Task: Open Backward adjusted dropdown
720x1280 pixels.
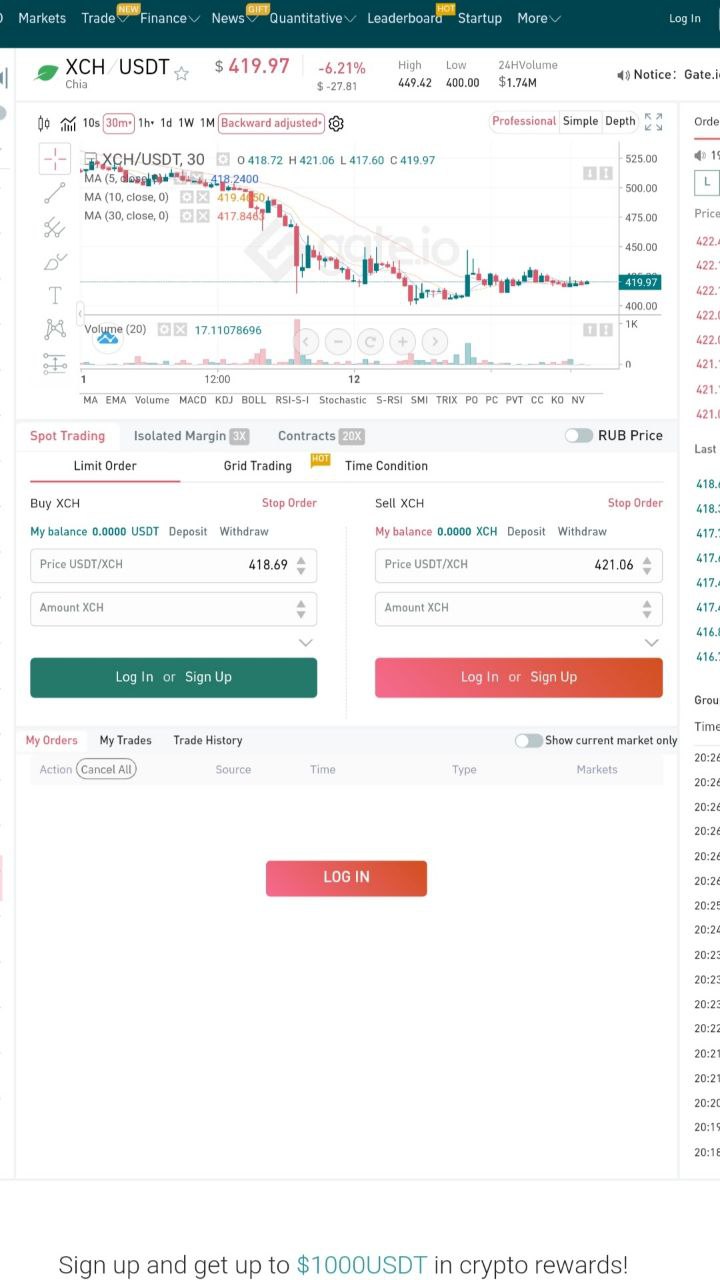Action: click(x=271, y=123)
